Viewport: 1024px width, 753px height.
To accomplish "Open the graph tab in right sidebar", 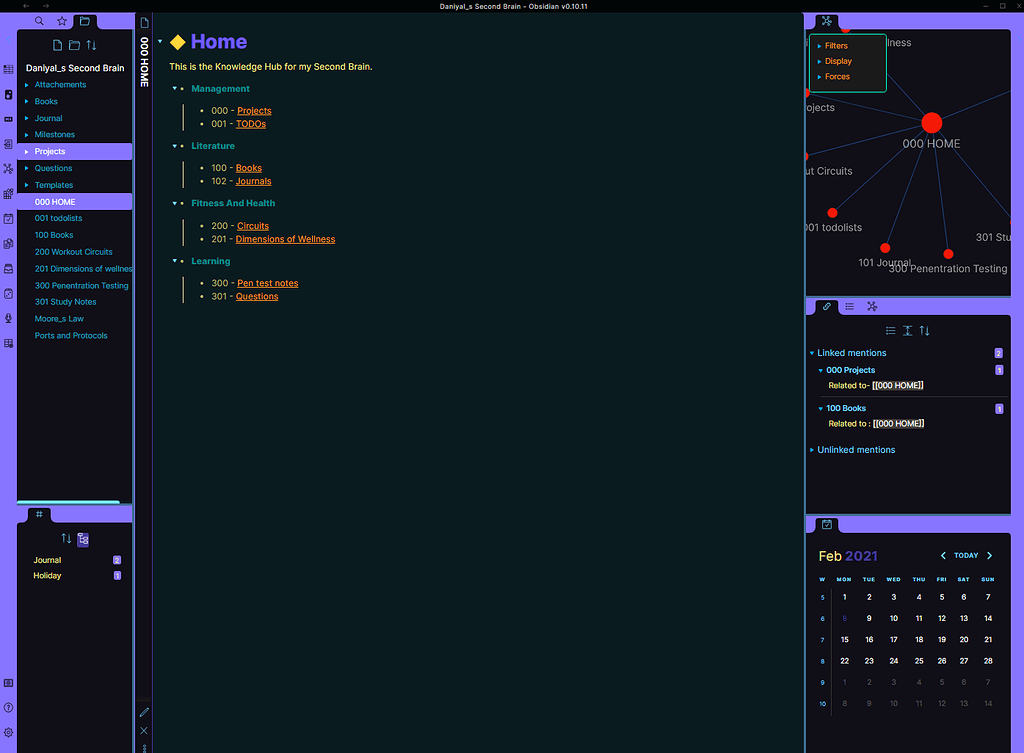I will pos(827,21).
